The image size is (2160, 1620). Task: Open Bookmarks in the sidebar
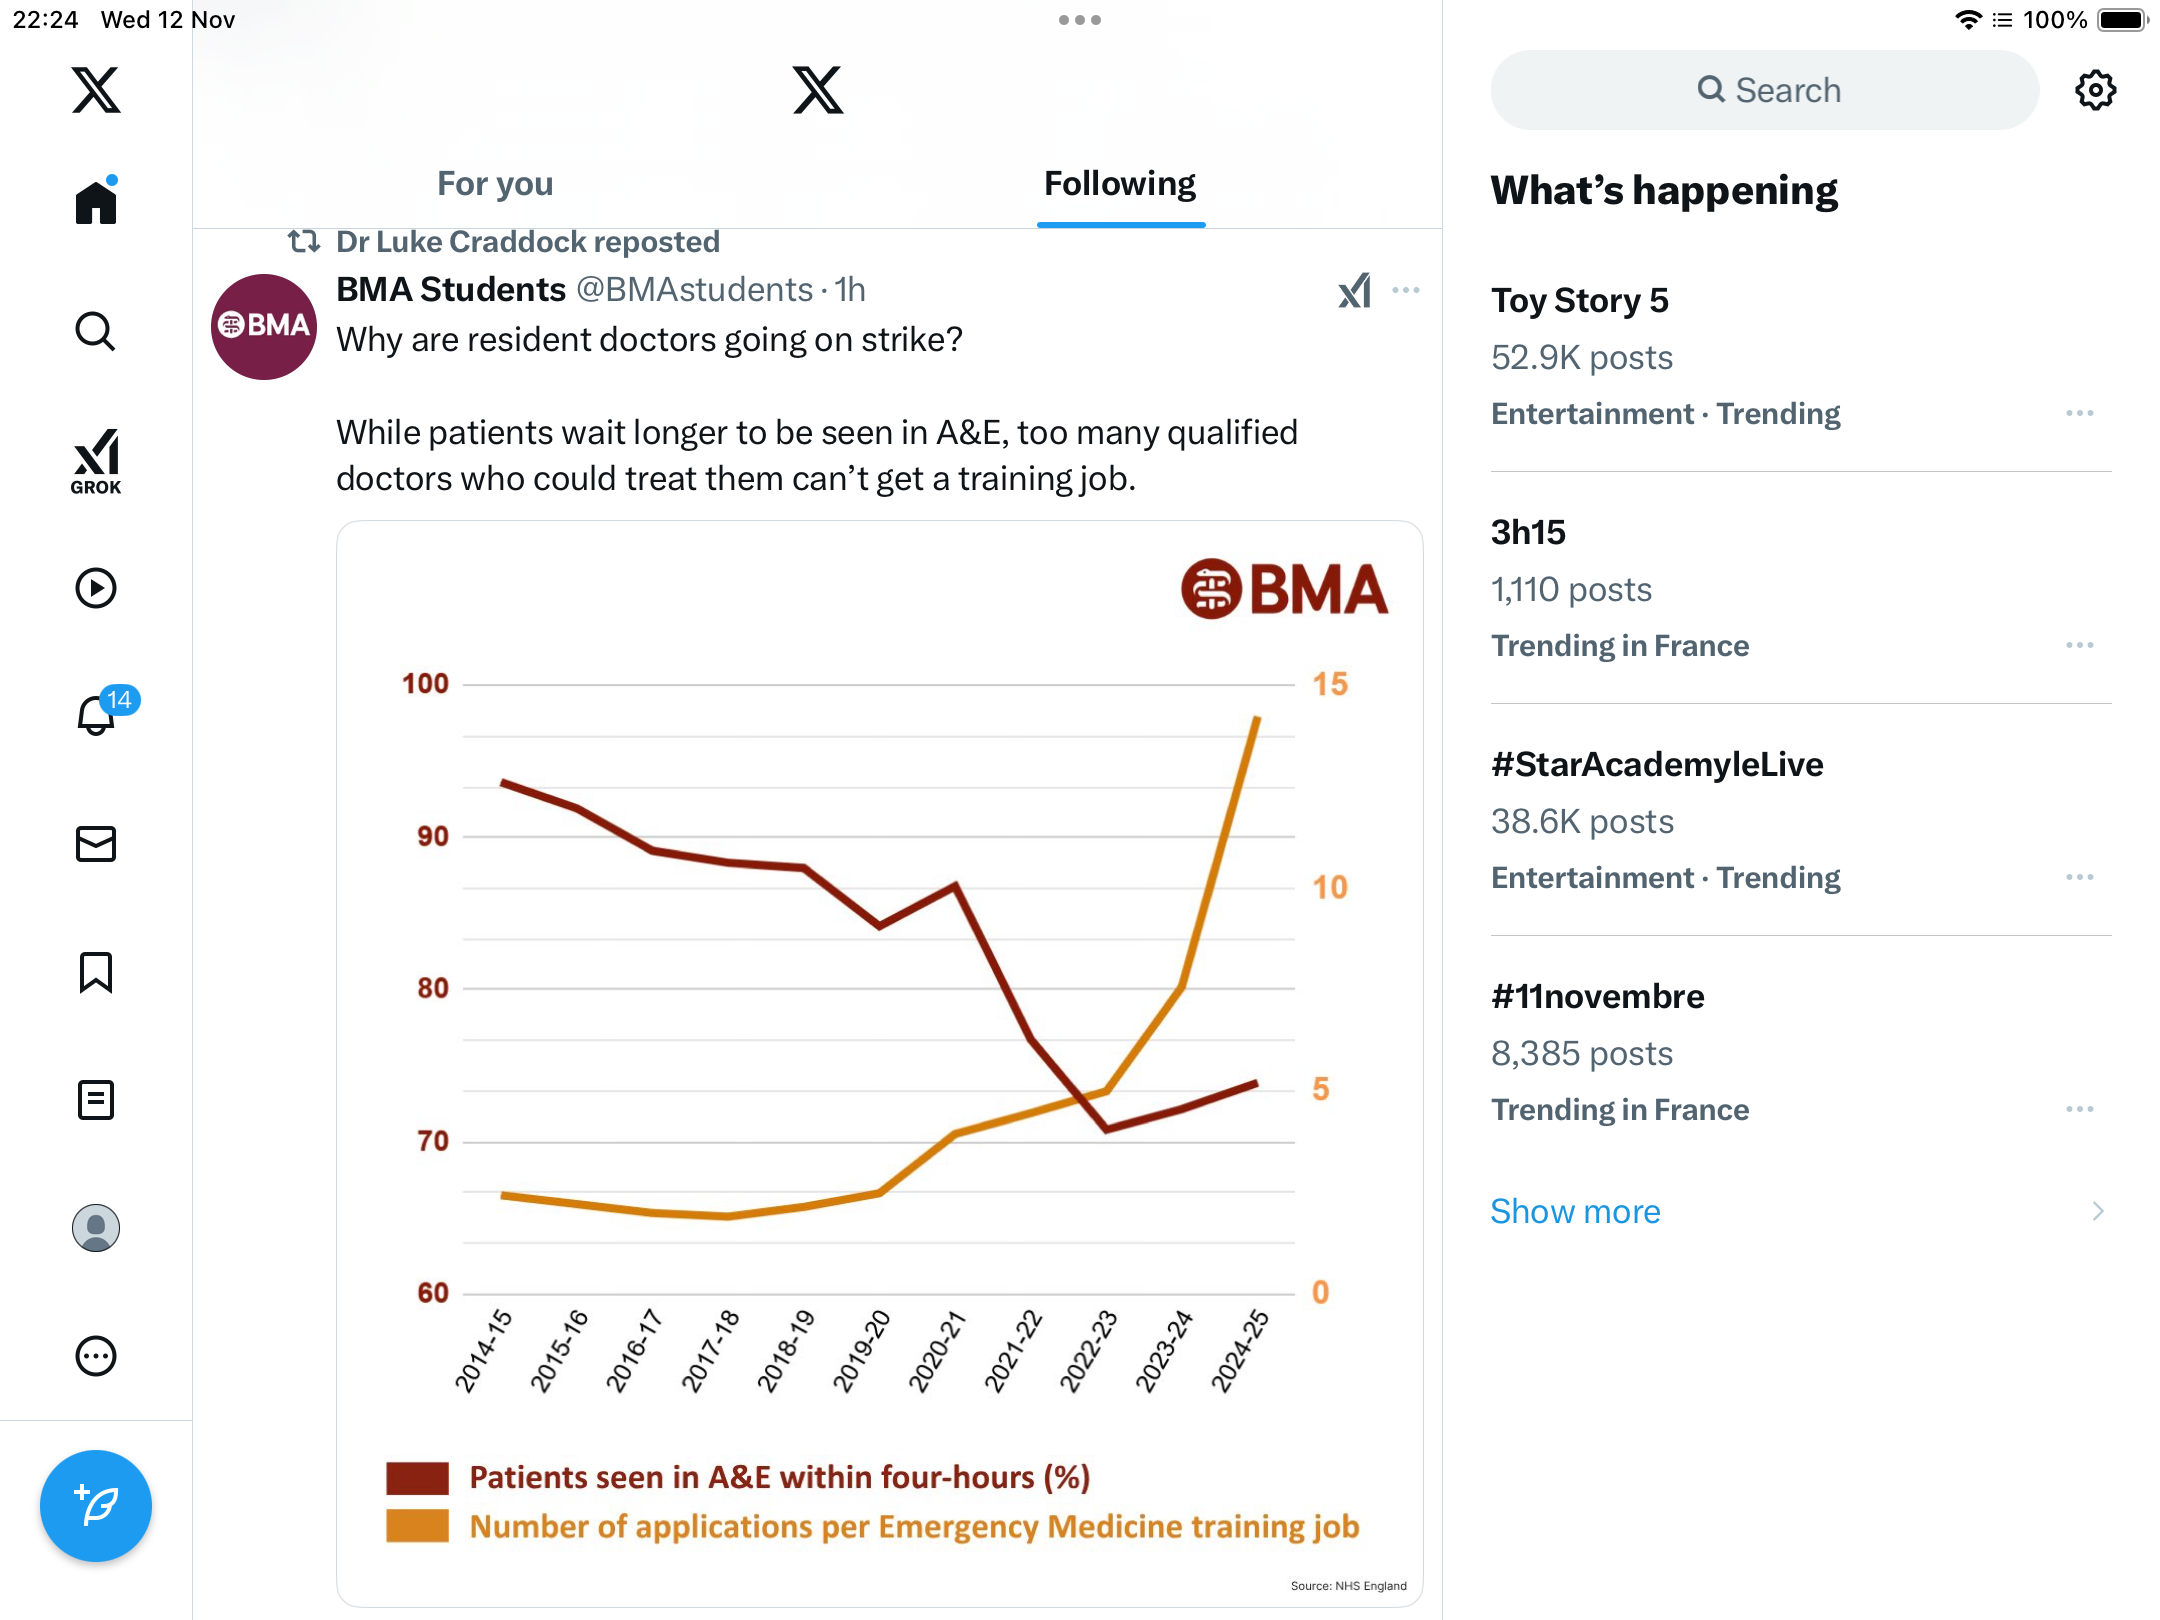(96, 972)
